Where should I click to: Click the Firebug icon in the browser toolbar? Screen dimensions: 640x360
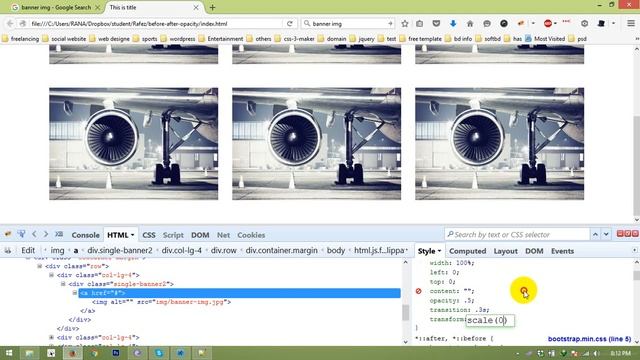pos(520,24)
